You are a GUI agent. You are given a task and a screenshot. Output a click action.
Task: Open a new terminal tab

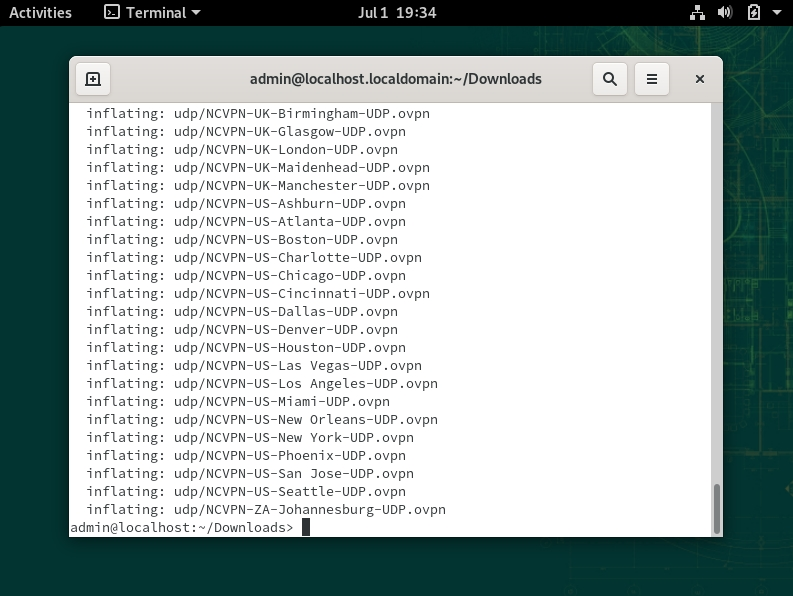click(93, 79)
